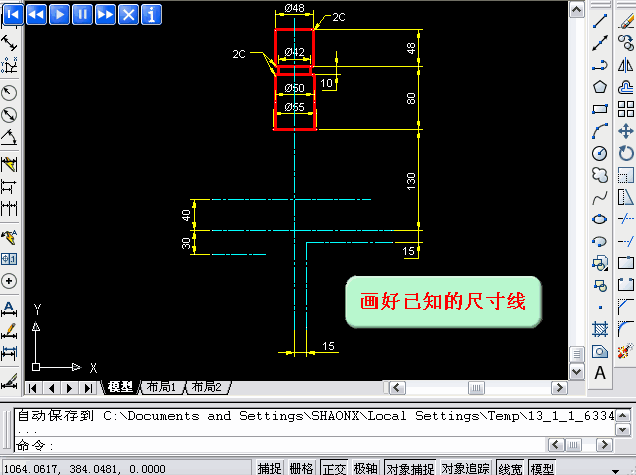Viewport: 636px width, 475px height.
Task: Select the Polygon tool
Action: (600, 87)
